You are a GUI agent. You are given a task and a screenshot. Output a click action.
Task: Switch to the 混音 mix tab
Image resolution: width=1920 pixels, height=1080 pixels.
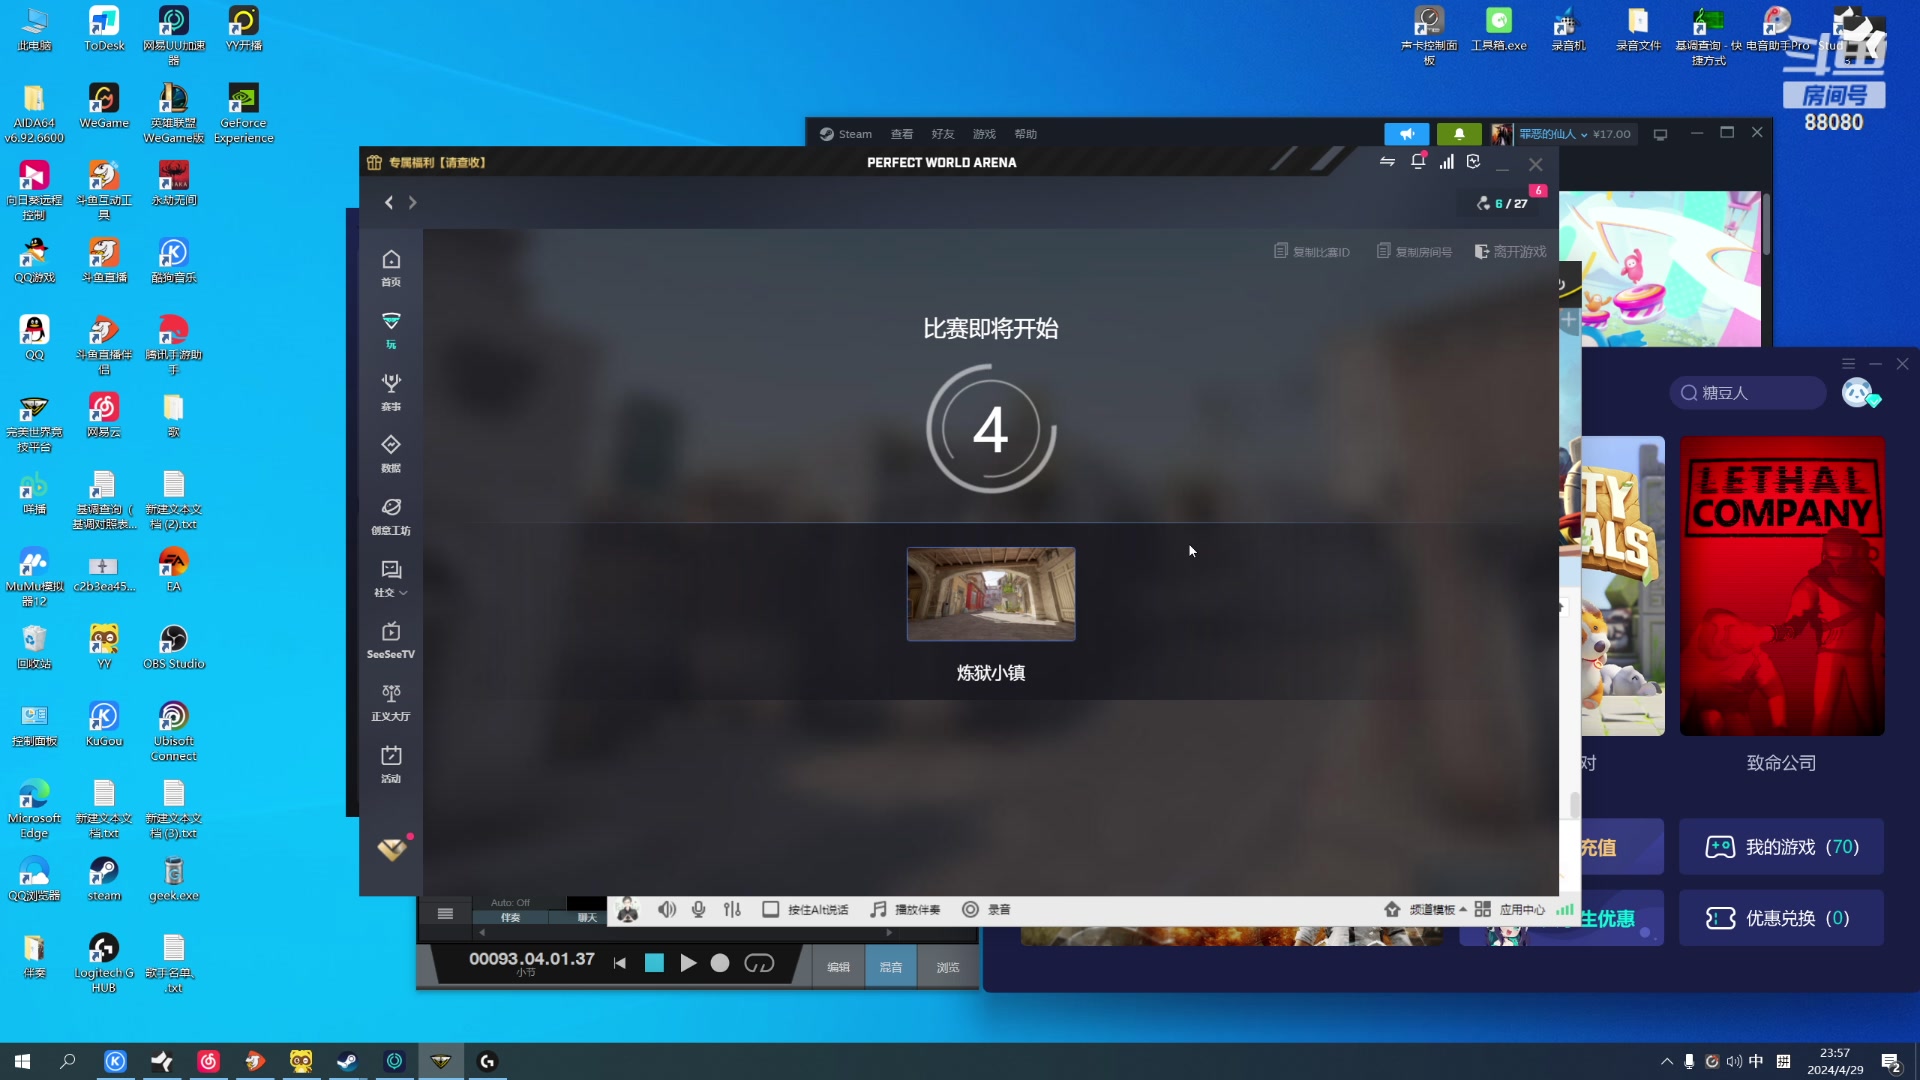(890, 967)
